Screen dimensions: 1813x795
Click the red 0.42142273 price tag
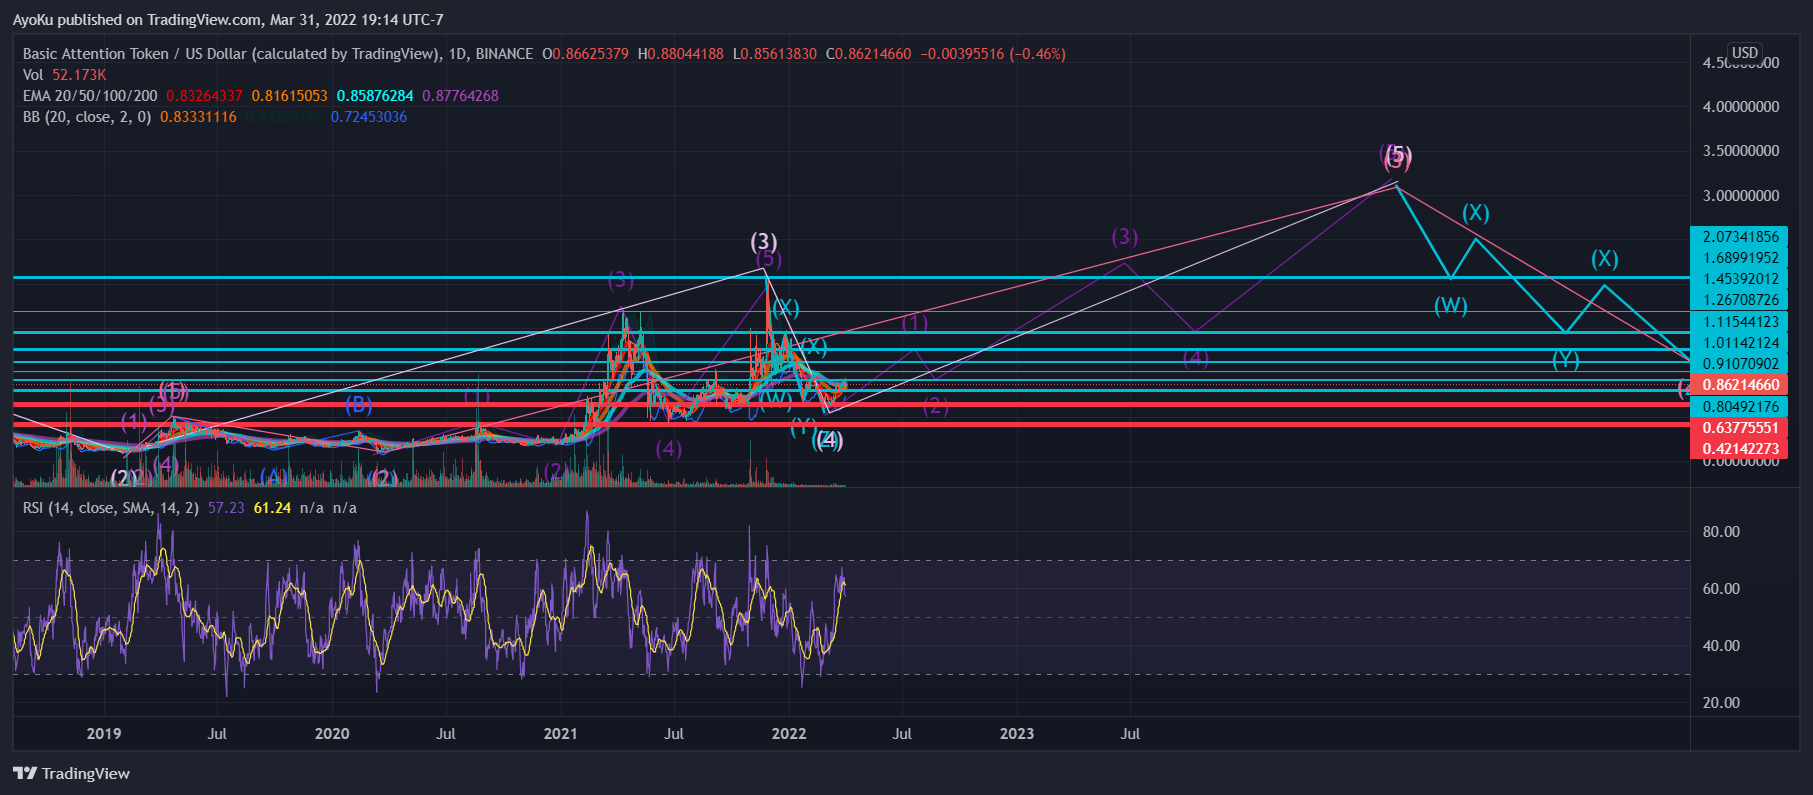pyautogui.click(x=1740, y=449)
